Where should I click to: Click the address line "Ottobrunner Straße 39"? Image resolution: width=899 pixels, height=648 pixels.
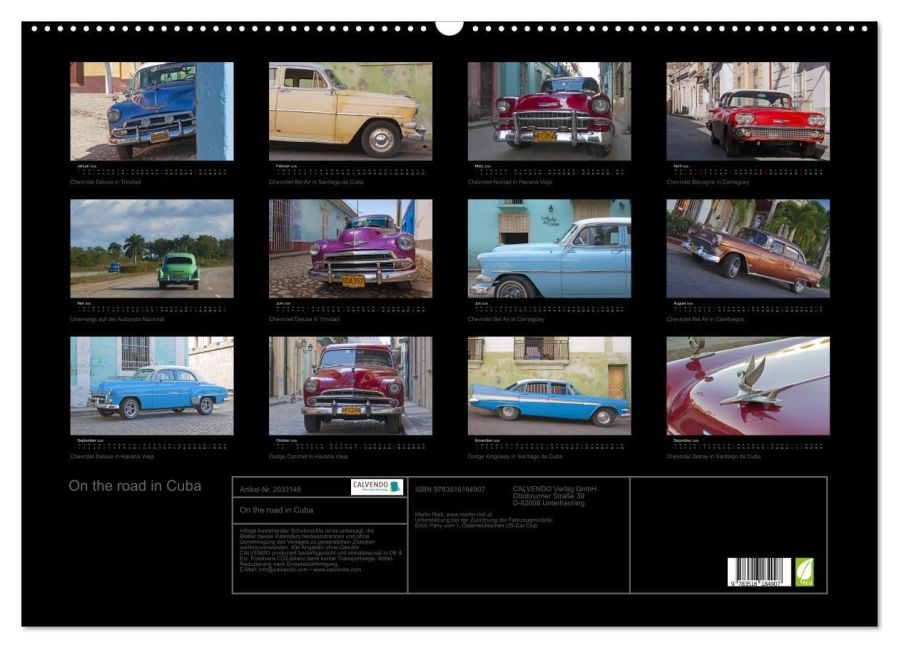tap(549, 495)
